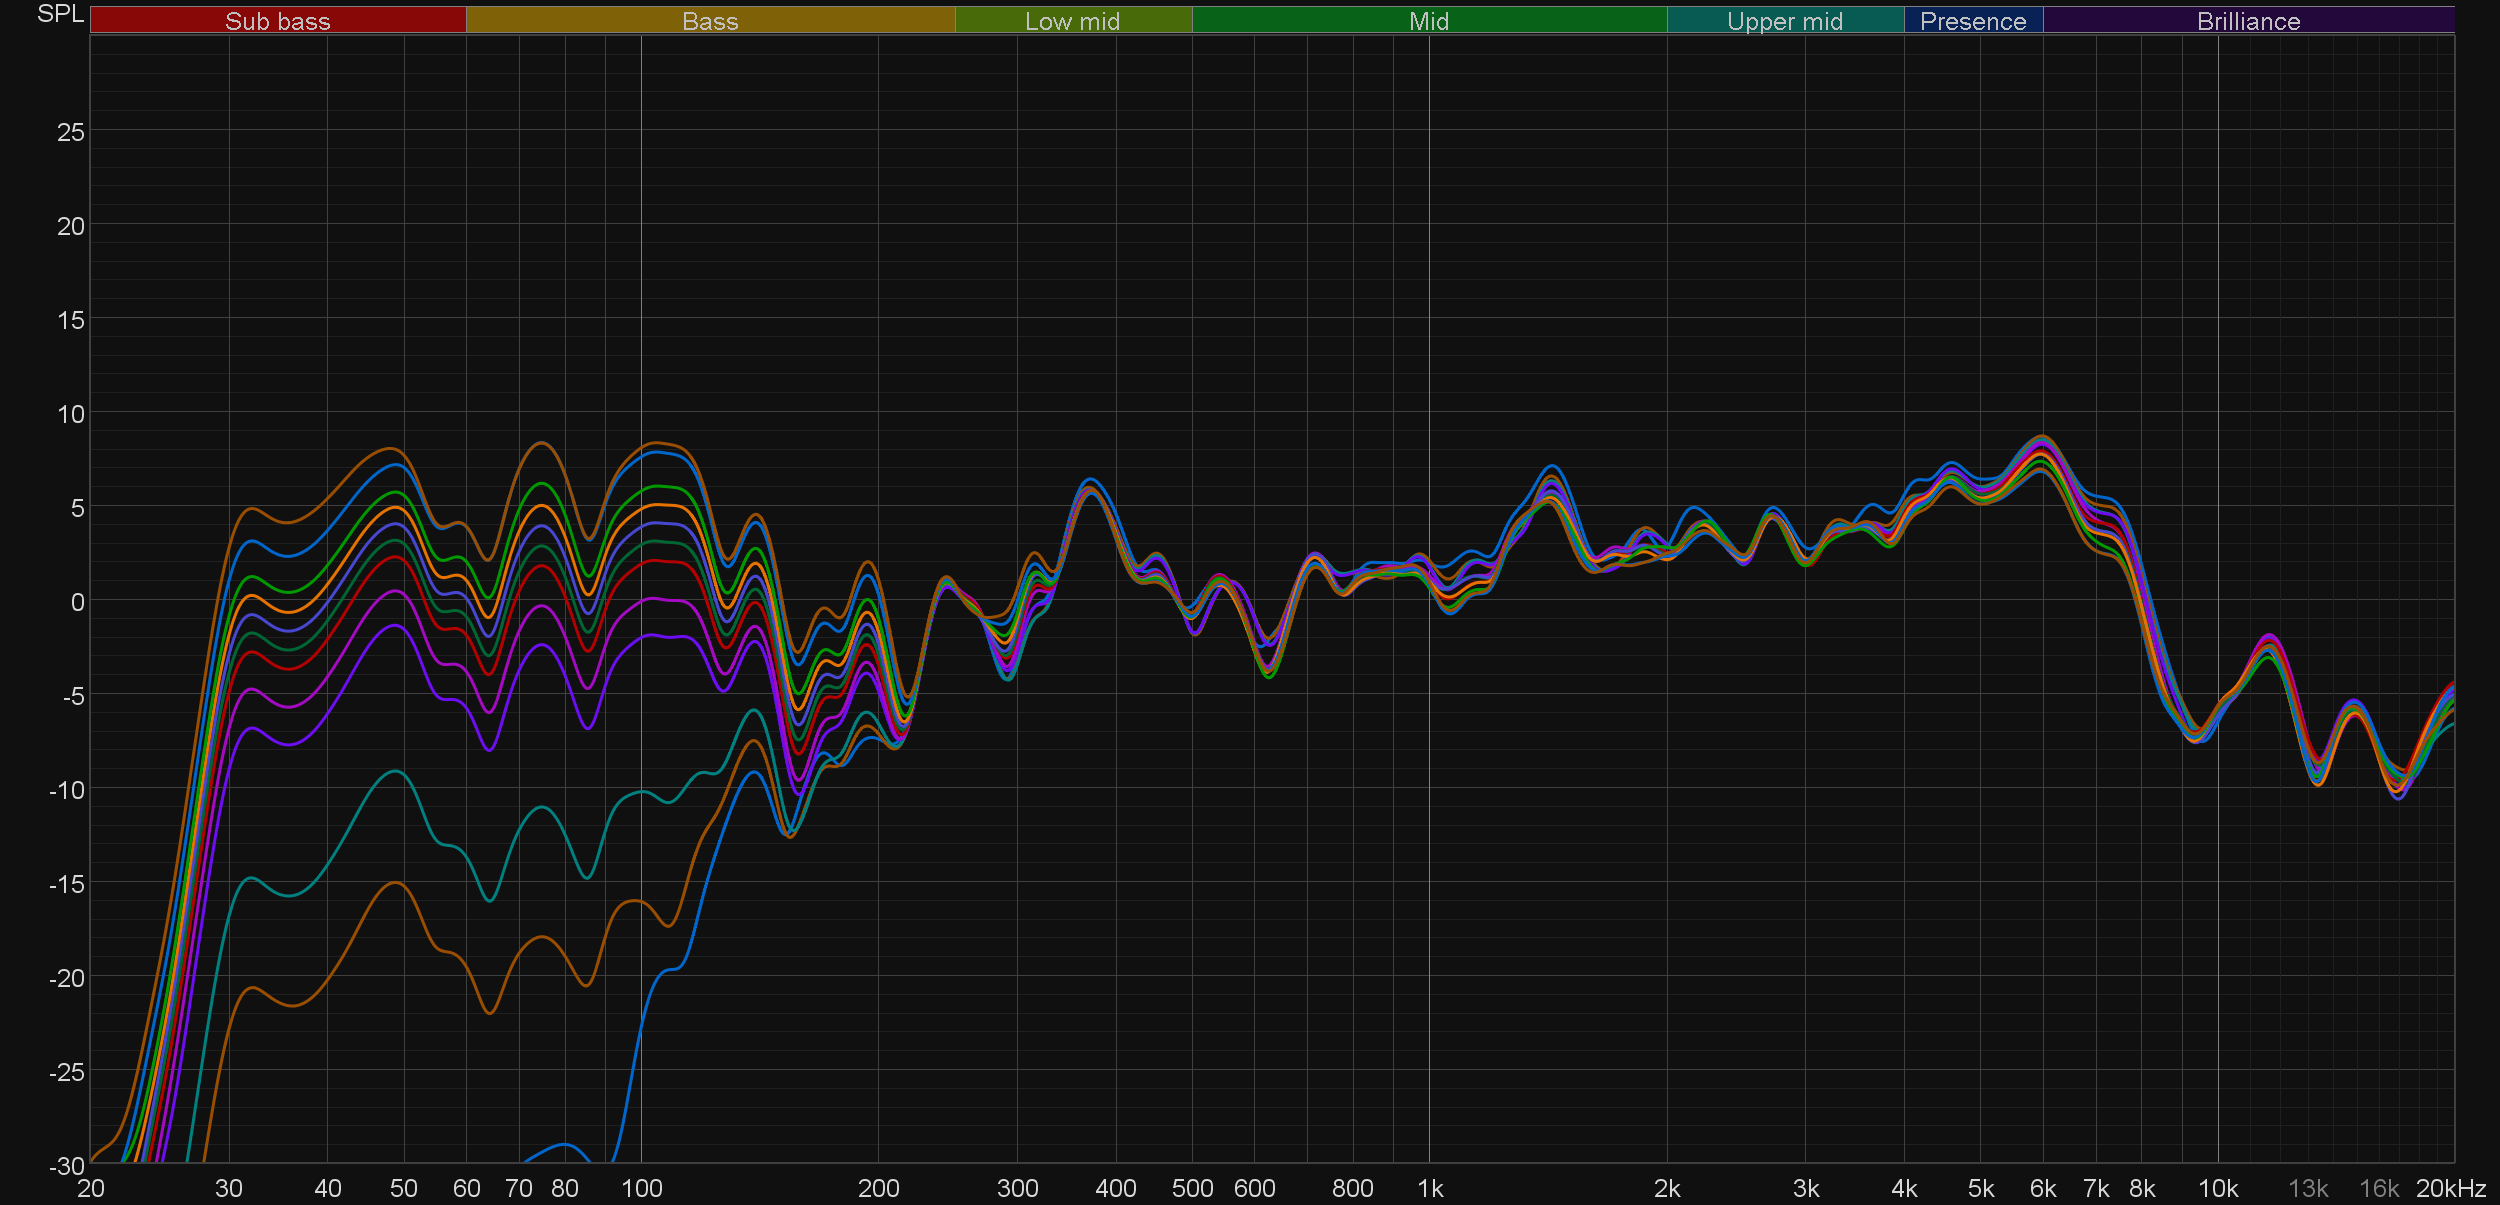Image resolution: width=2500 pixels, height=1205 pixels.
Task: Click the Upper mid band label
Action: (x=1784, y=21)
